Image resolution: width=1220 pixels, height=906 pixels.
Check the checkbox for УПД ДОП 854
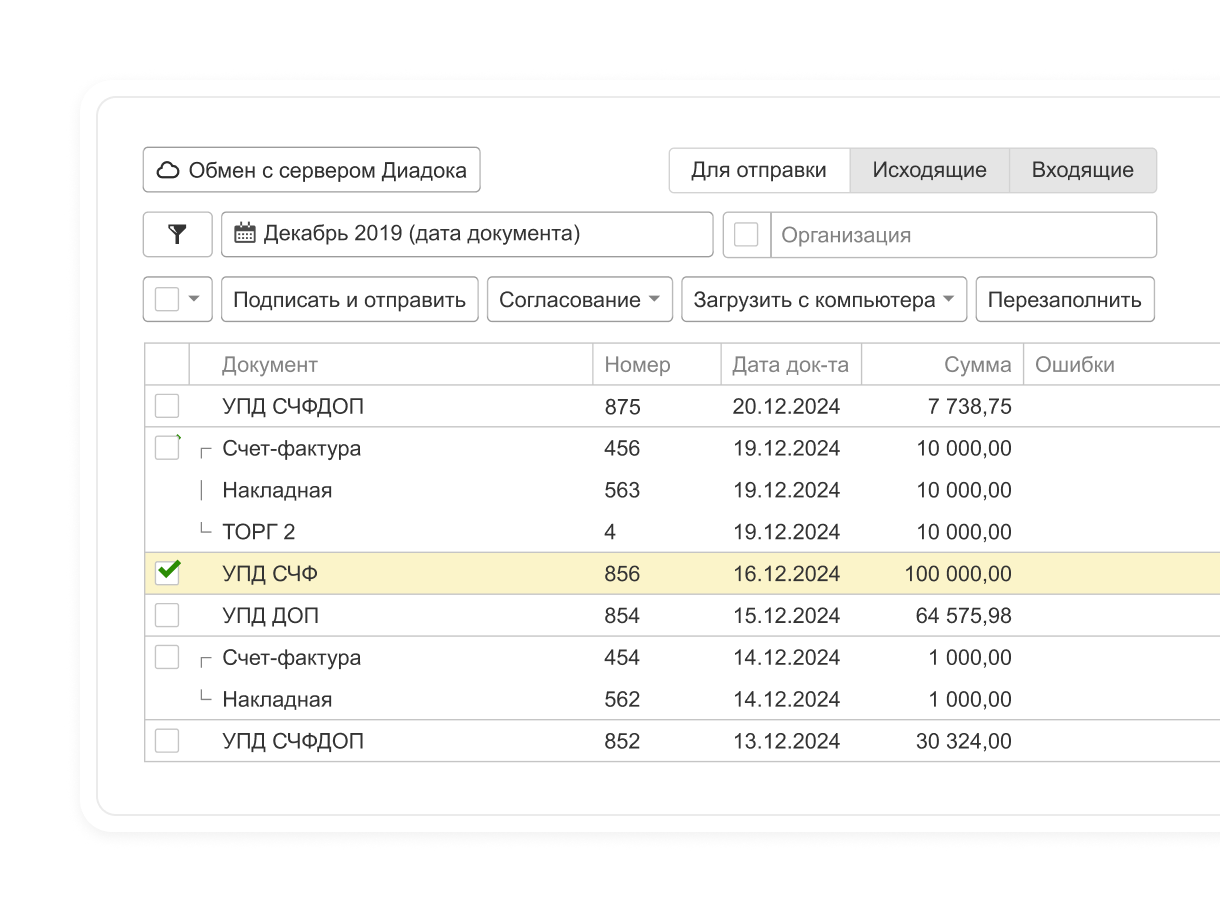[167, 615]
